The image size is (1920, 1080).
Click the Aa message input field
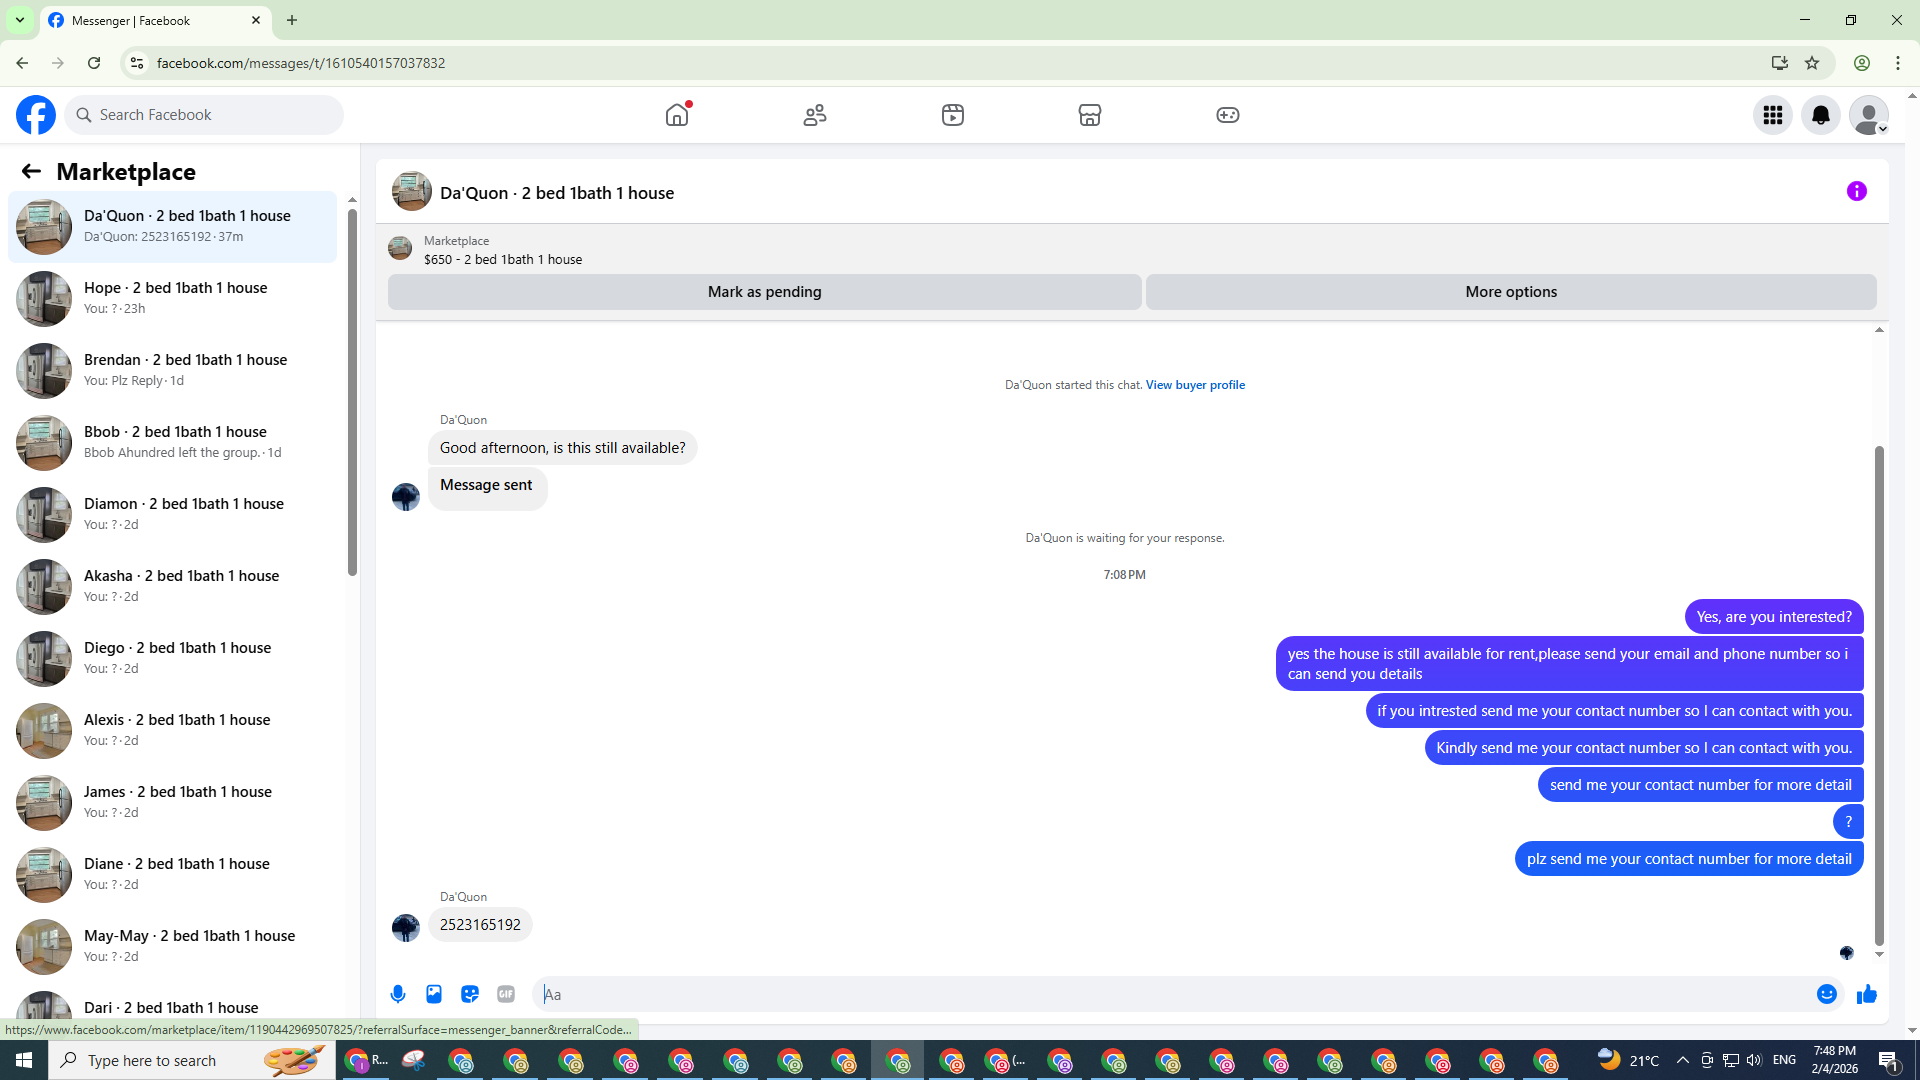point(1170,994)
